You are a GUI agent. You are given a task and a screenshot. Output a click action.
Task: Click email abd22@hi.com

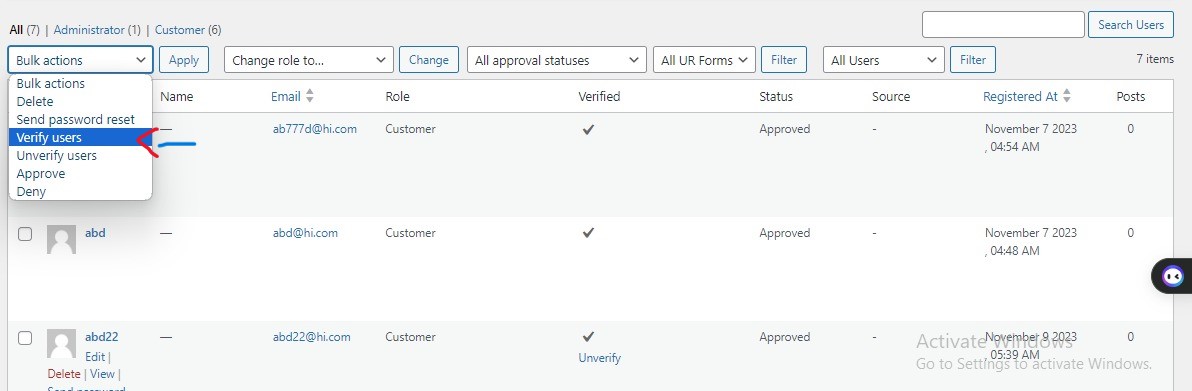click(x=312, y=337)
